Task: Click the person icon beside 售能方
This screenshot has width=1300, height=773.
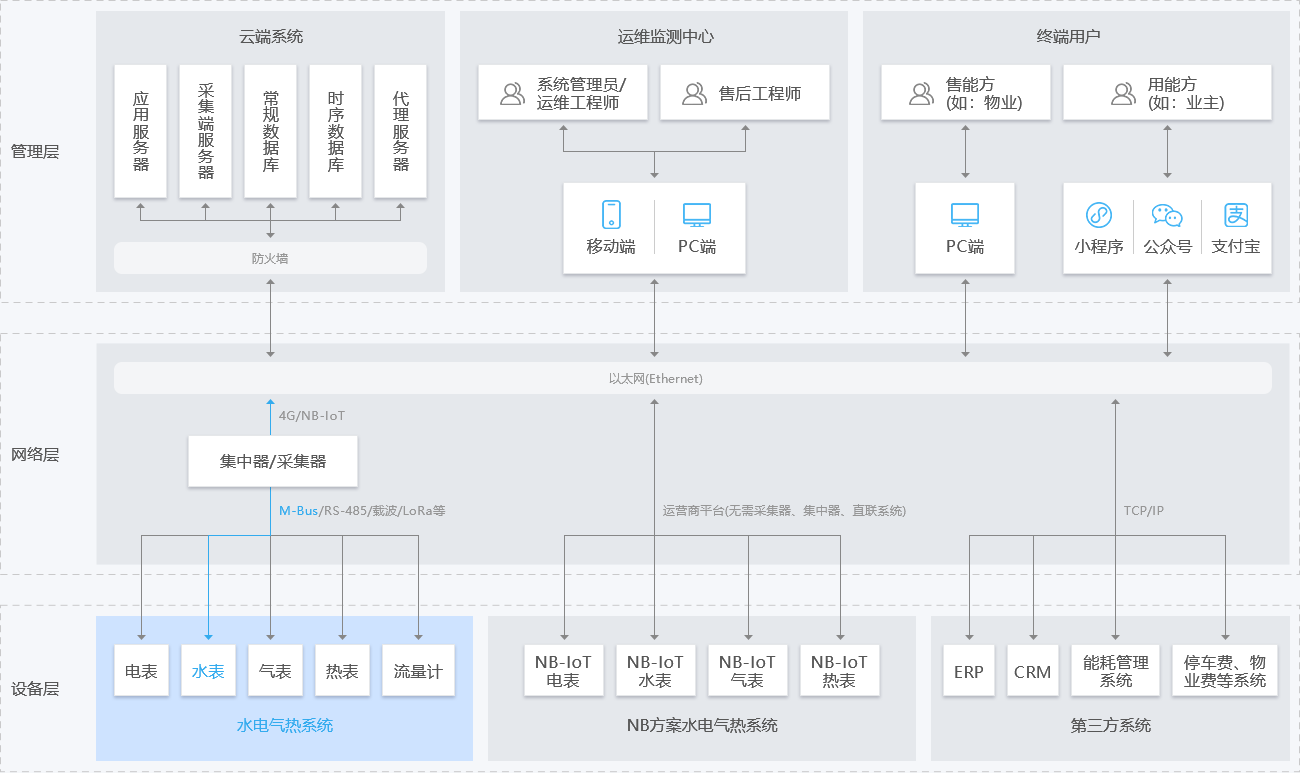Action: [x=921, y=94]
